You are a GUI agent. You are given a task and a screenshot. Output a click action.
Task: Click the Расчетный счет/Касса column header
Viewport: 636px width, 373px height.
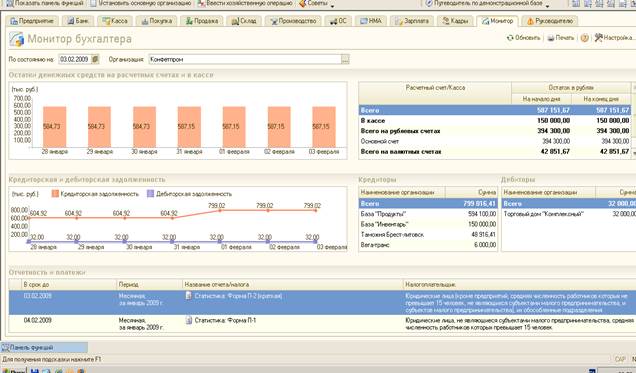[x=435, y=93]
